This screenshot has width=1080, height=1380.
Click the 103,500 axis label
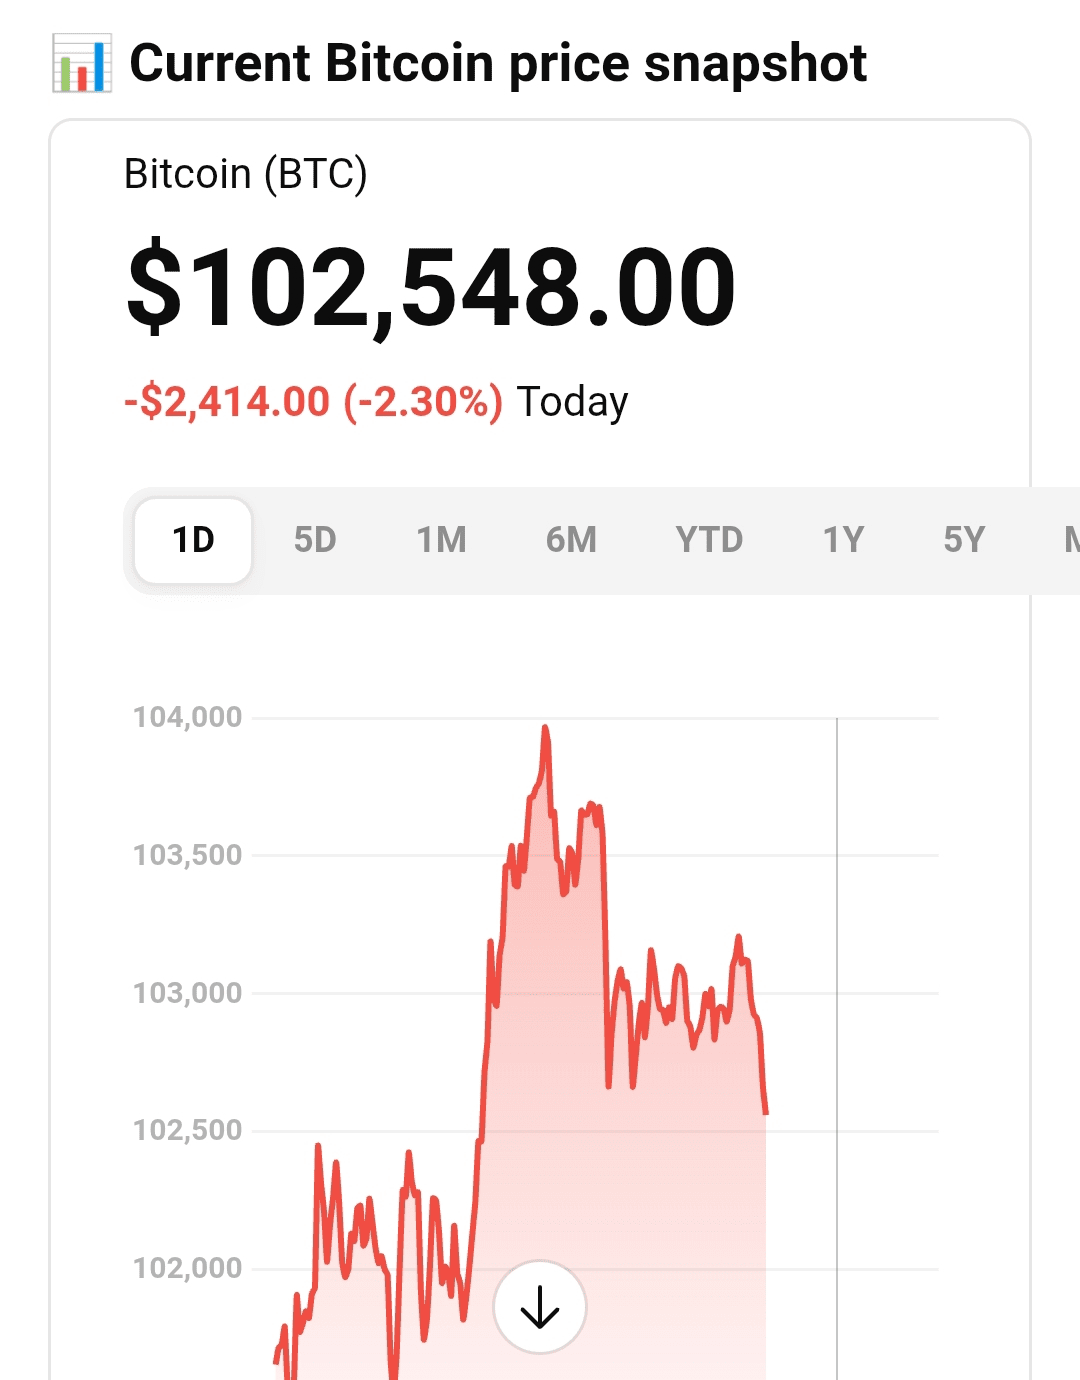coord(188,855)
